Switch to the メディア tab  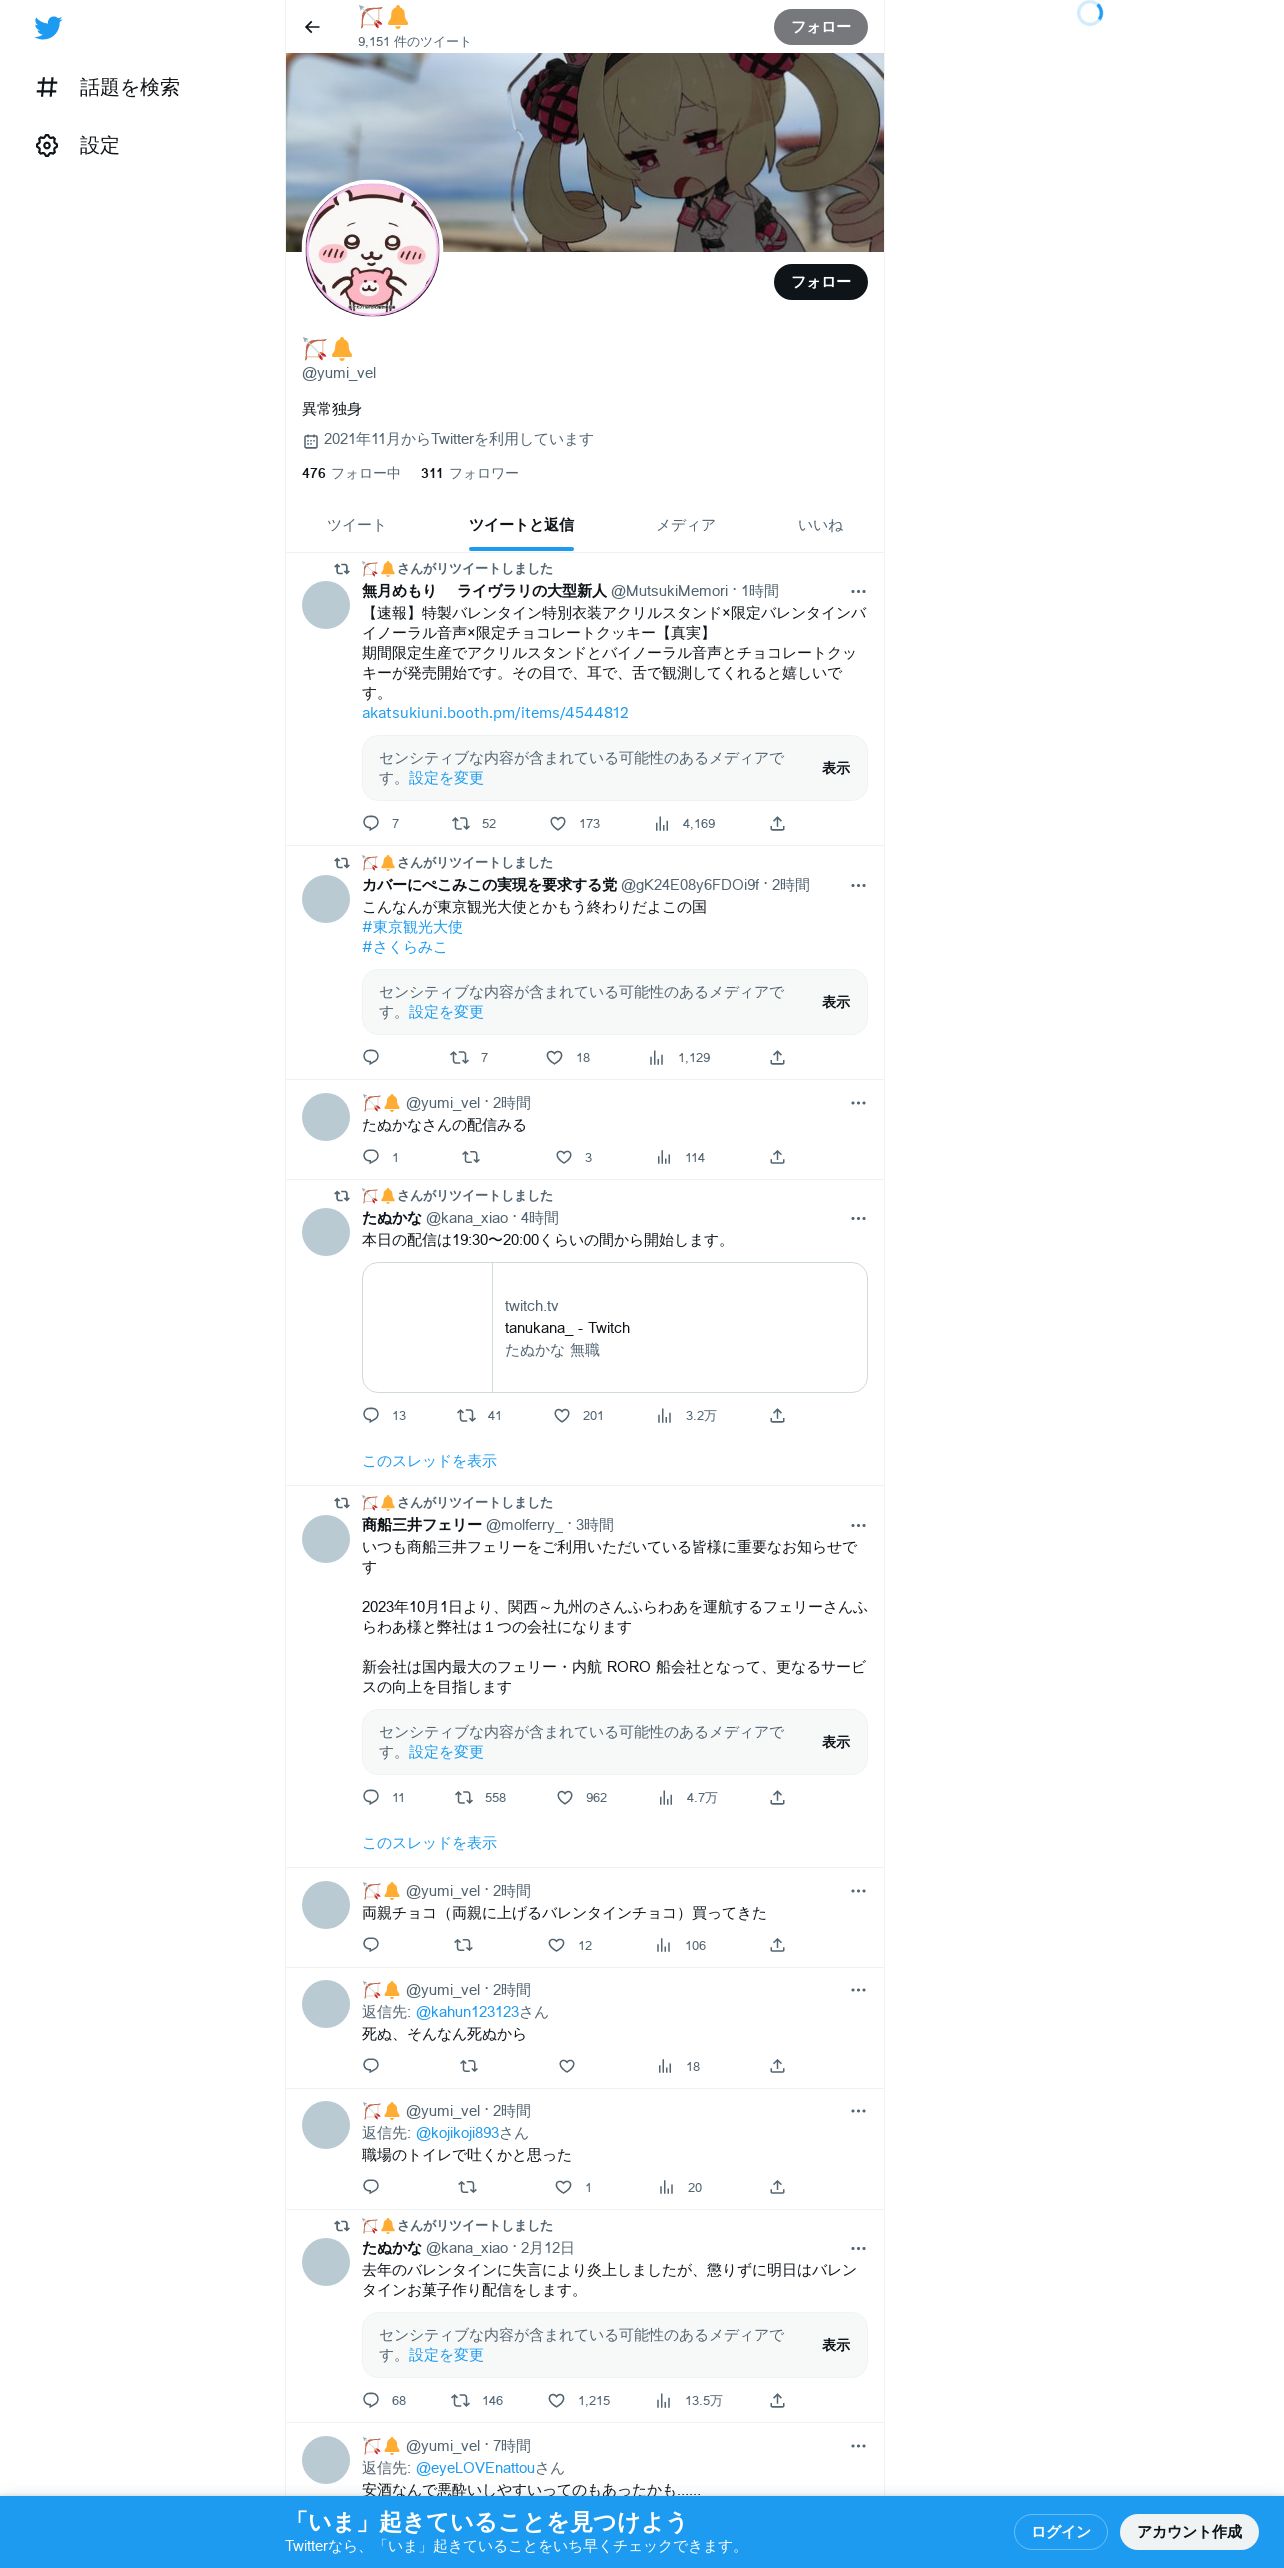686,526
